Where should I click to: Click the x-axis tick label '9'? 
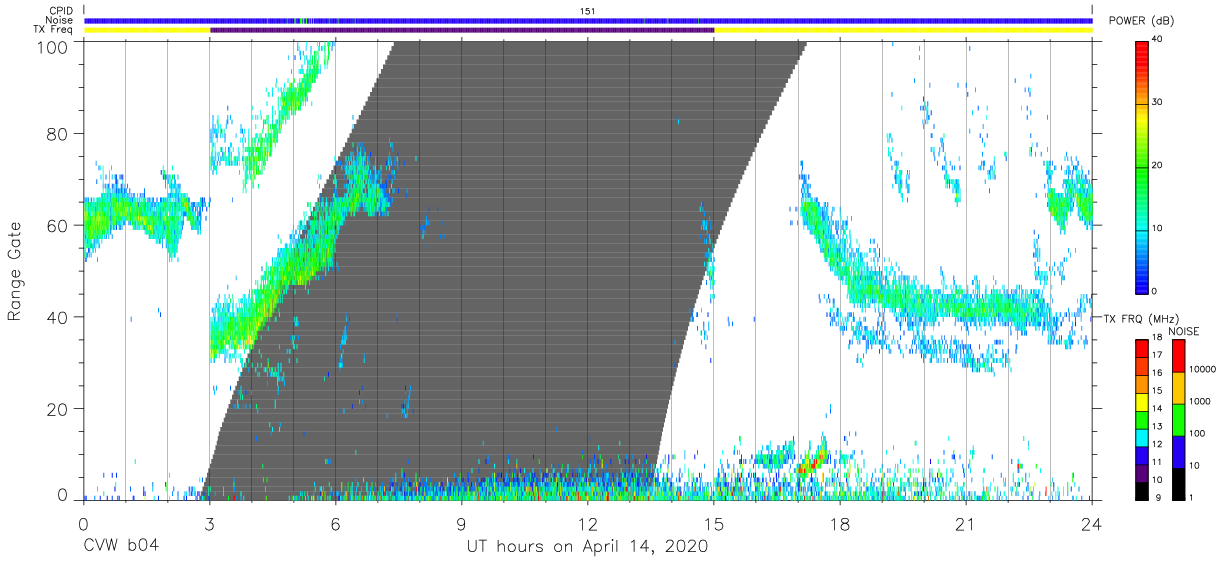(461, 523)
